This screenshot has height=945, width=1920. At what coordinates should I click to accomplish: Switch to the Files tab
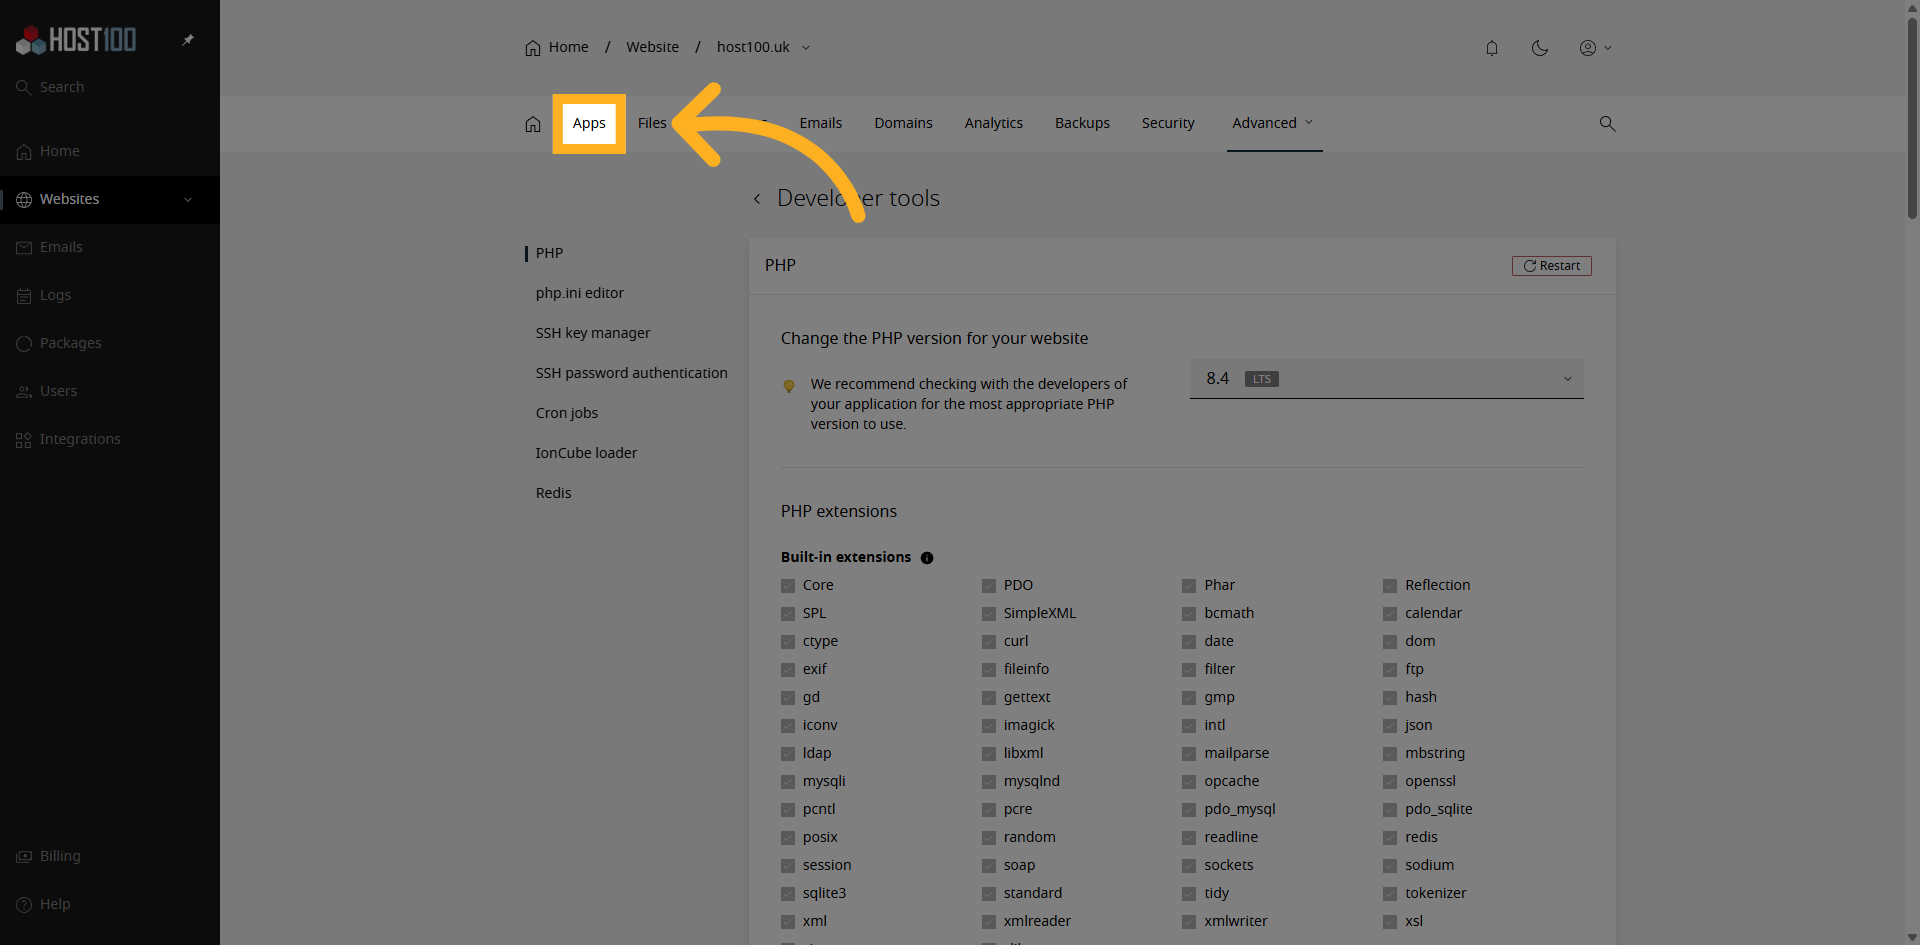tap(652, 123)
